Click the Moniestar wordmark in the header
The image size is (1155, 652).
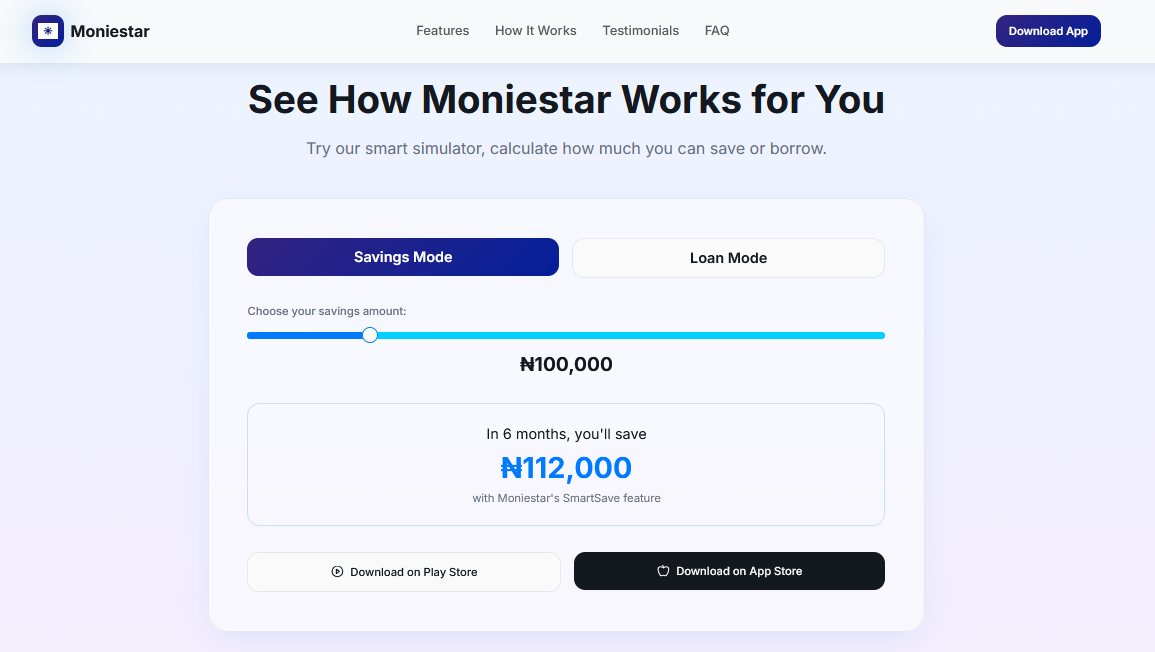[x=112, y=31]
